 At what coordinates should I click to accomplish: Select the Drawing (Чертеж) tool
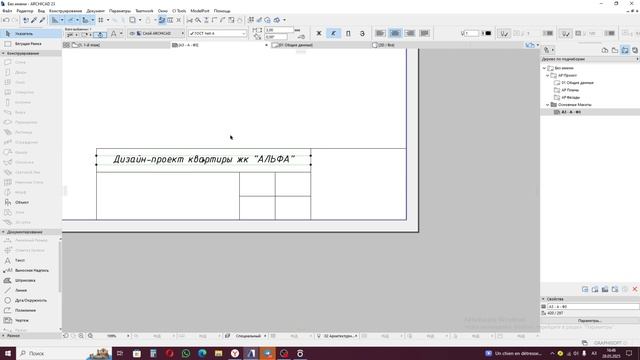coord(29,320)
